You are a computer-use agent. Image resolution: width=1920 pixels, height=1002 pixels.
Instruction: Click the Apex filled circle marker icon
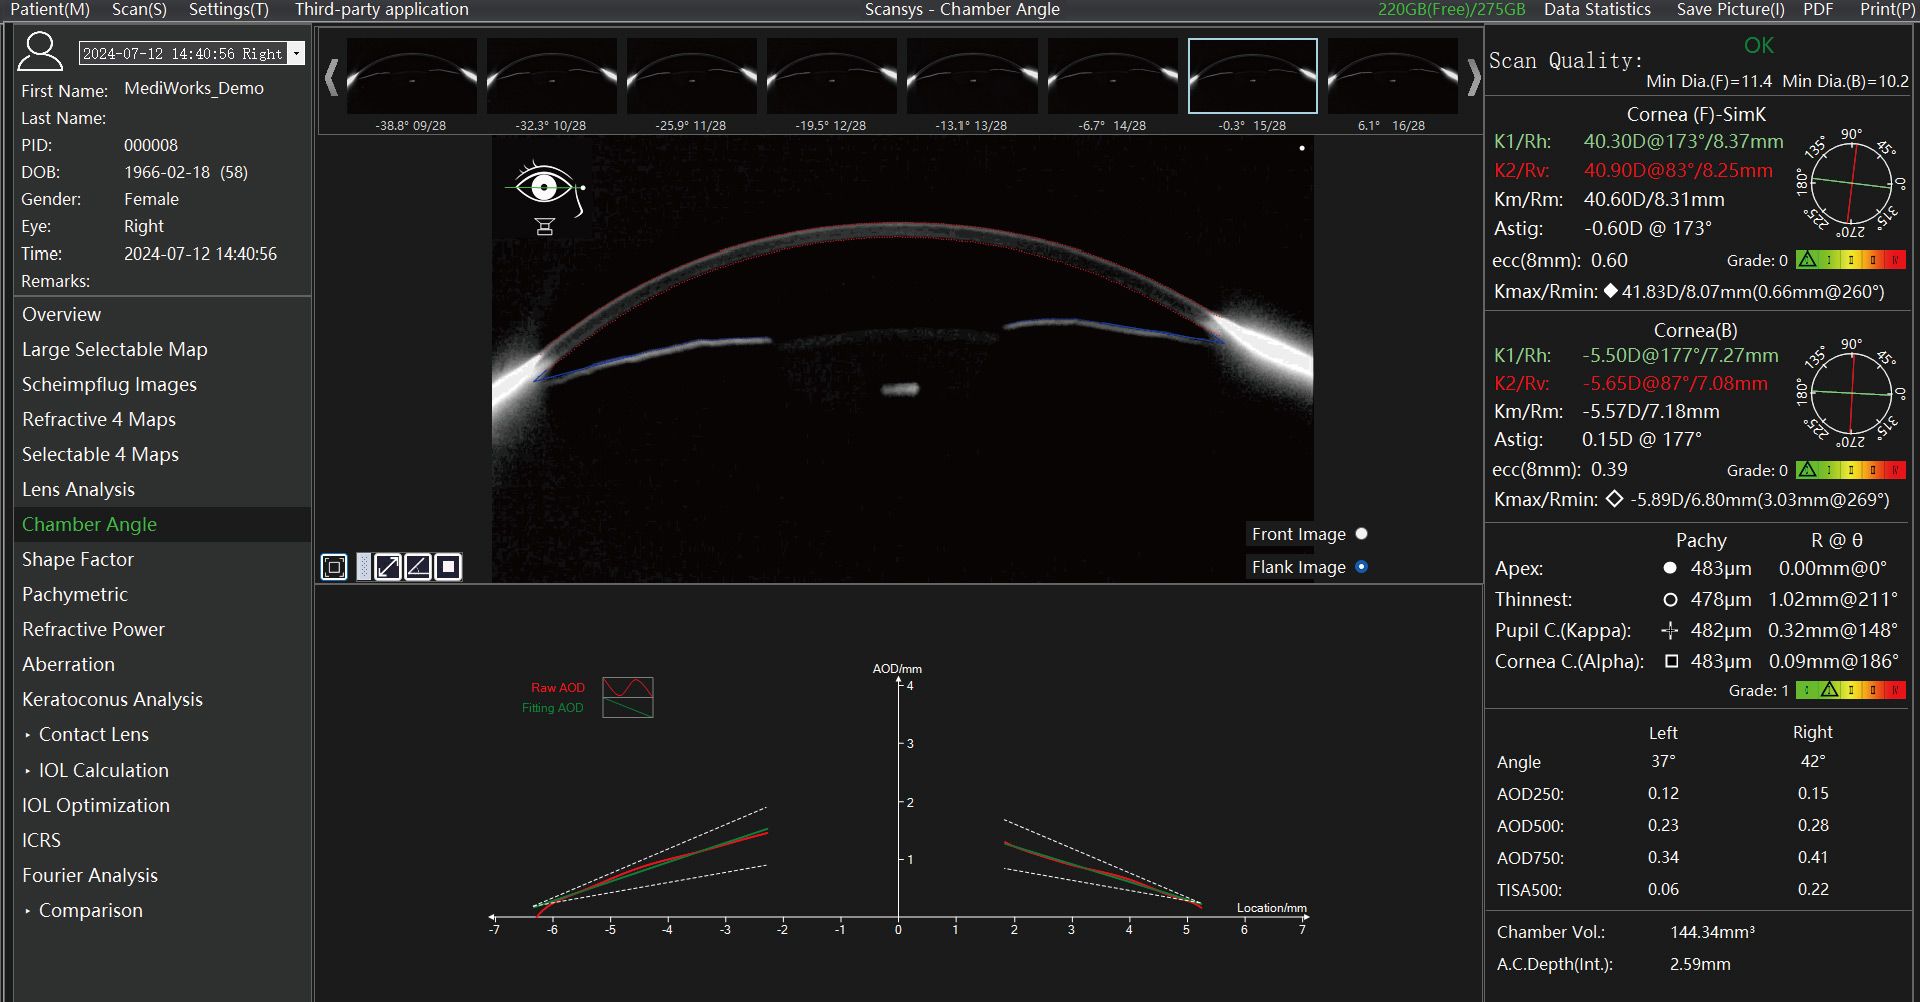(x=1669, y=568)
